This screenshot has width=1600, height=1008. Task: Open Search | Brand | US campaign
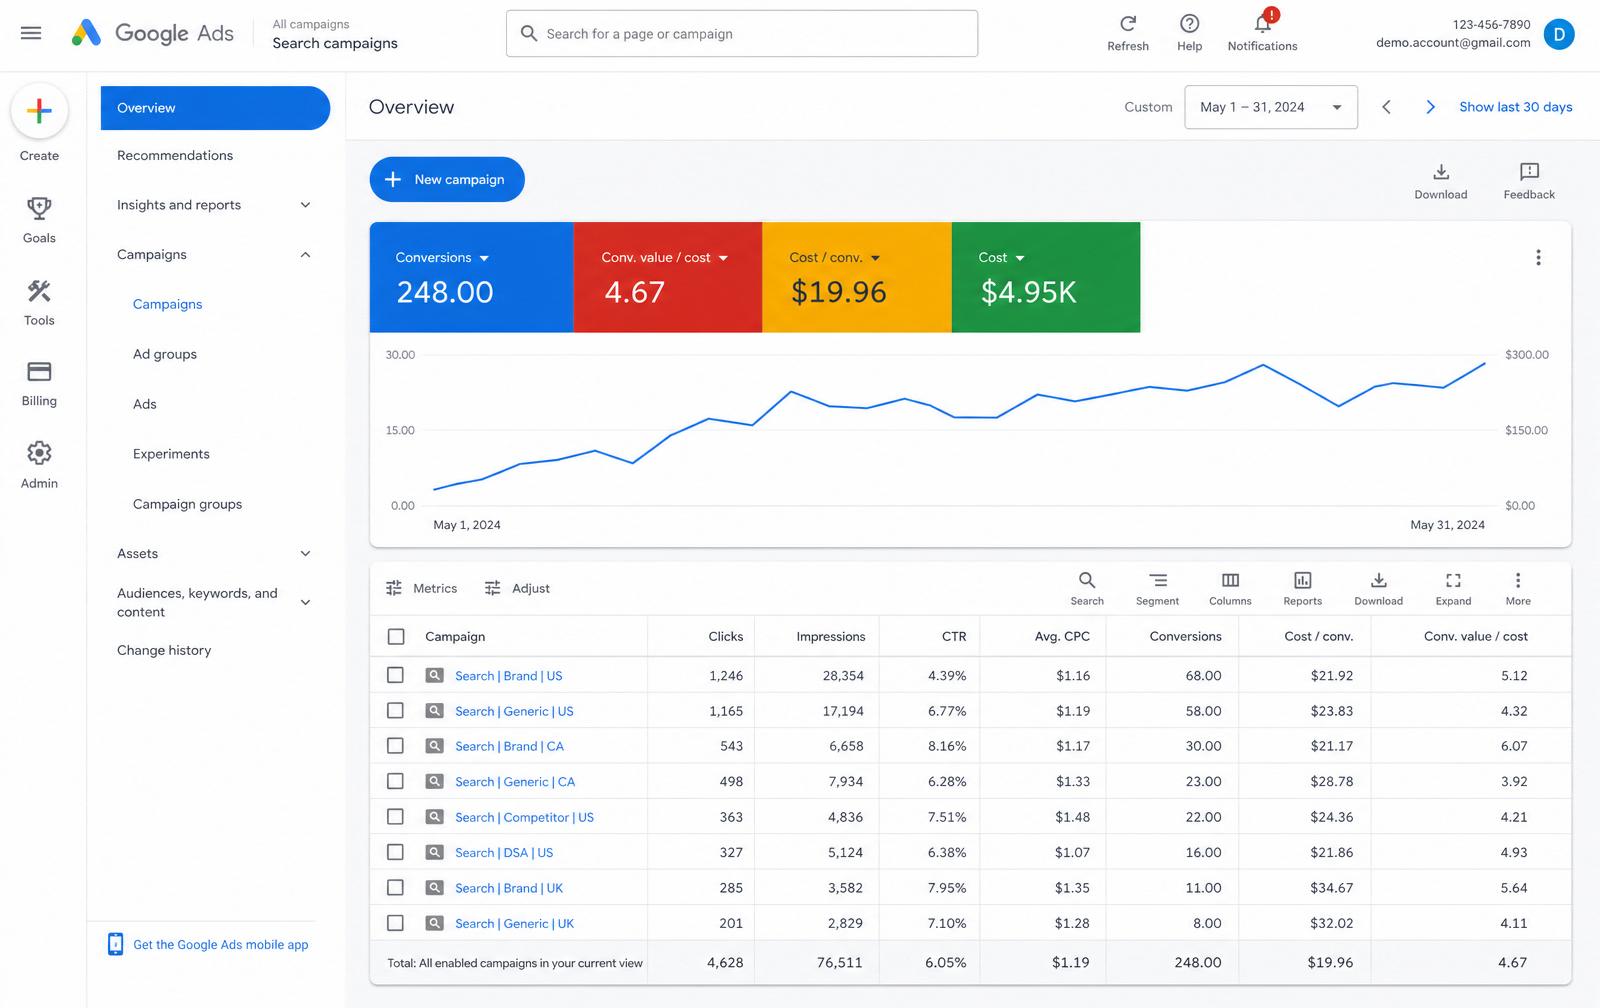(x=508, y=676)
